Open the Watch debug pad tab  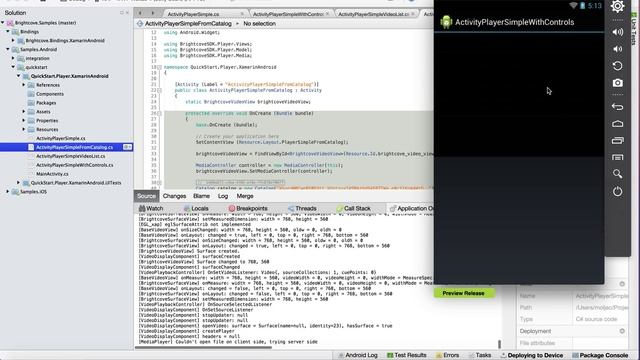click(x=151, y=208)
